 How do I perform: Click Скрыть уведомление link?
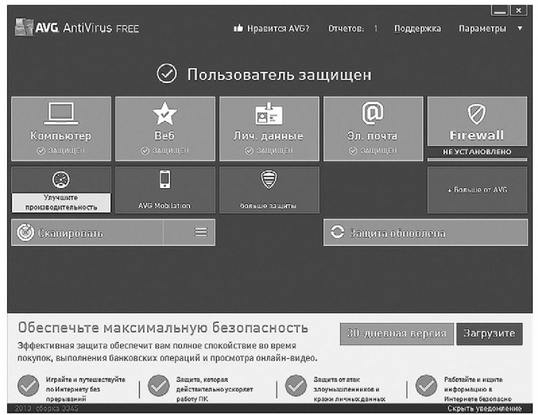tap(484, 408)
